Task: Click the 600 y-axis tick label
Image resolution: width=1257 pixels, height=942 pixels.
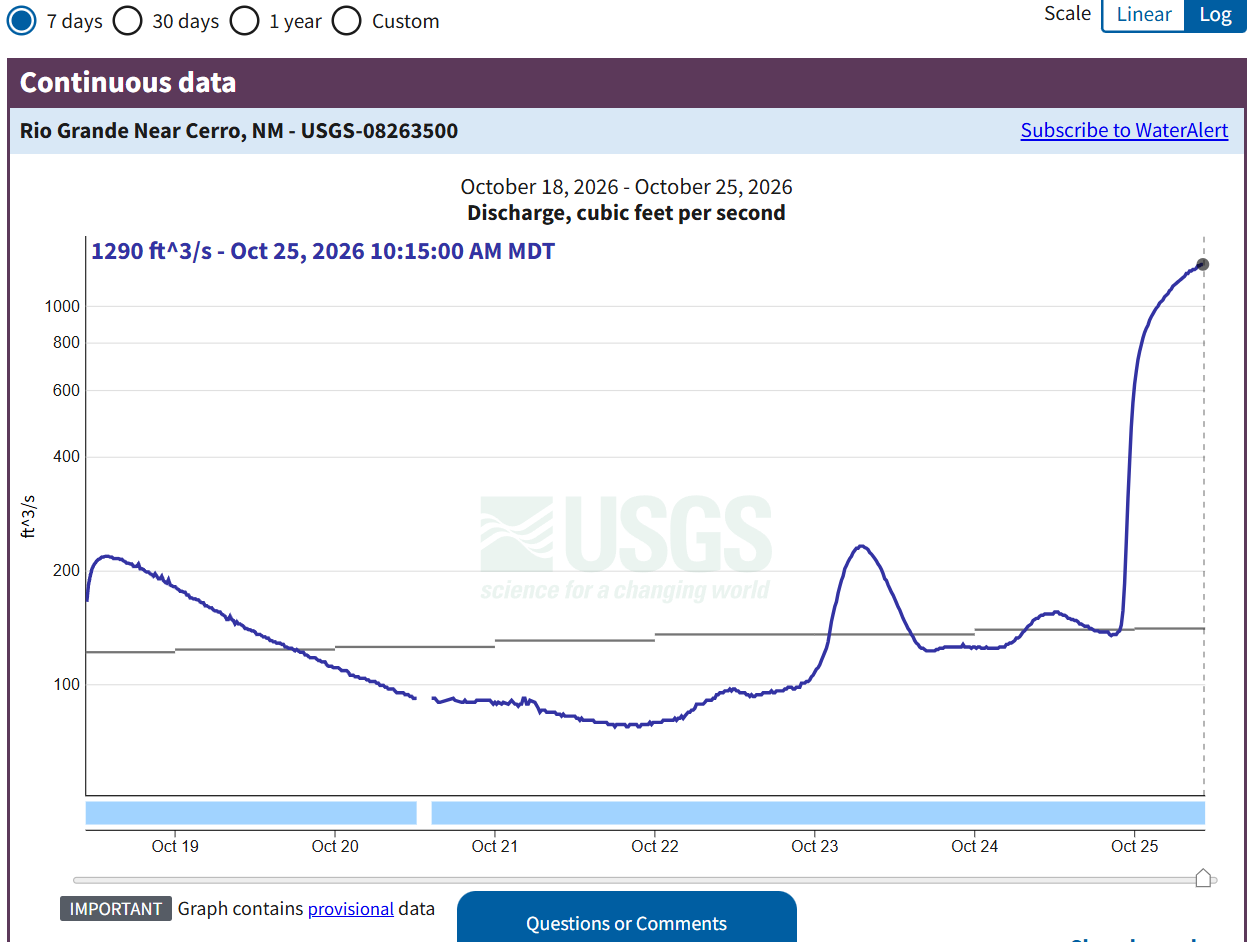Action: tap(67, 391)
